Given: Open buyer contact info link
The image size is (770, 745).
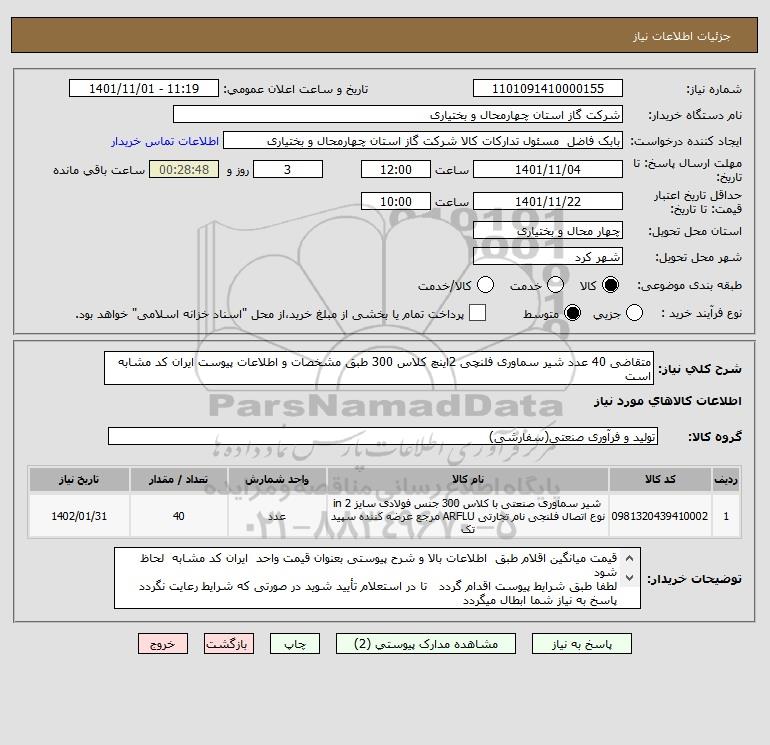Looking at the screenshot, I should (165, 141).
